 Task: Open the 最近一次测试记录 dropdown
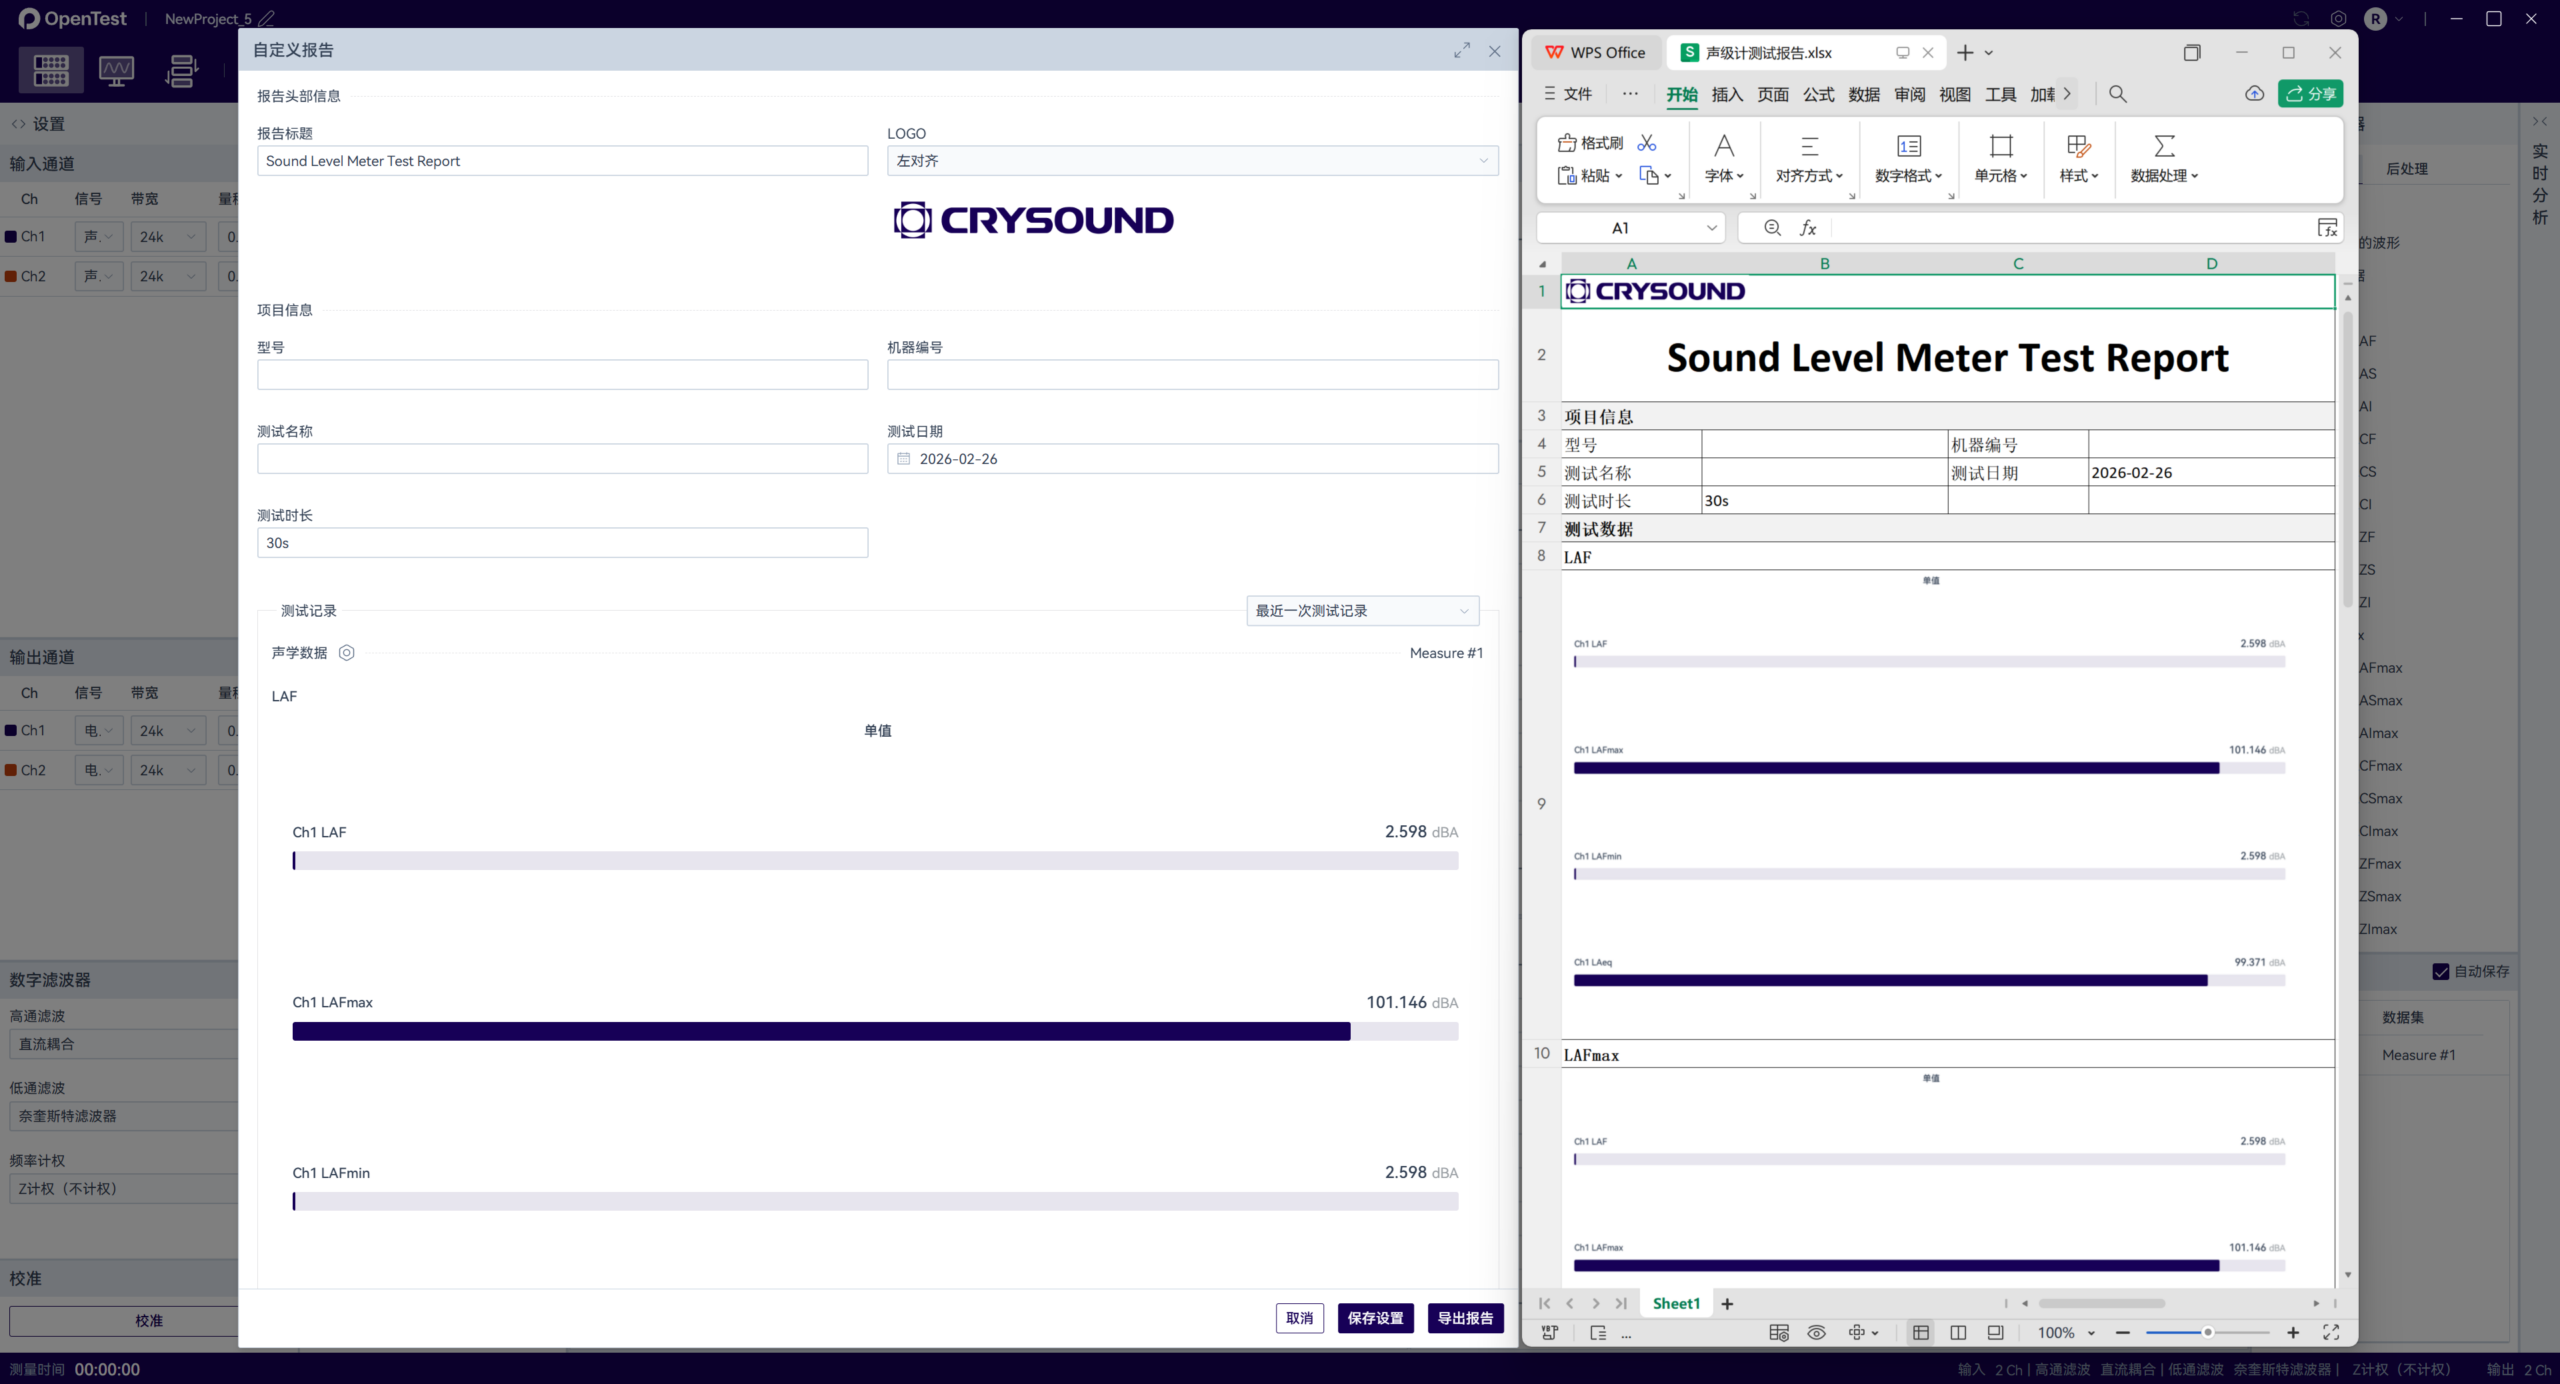pyautogui.click(x=1362, y=611)
